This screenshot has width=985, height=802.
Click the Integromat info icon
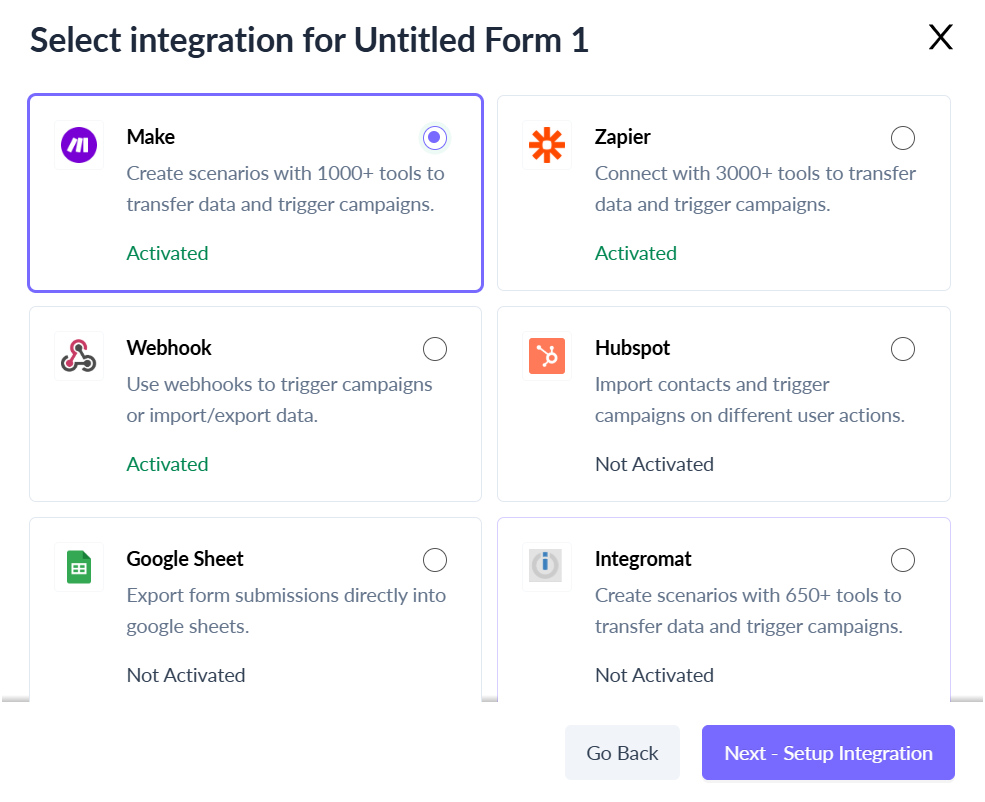click(545, 565)
